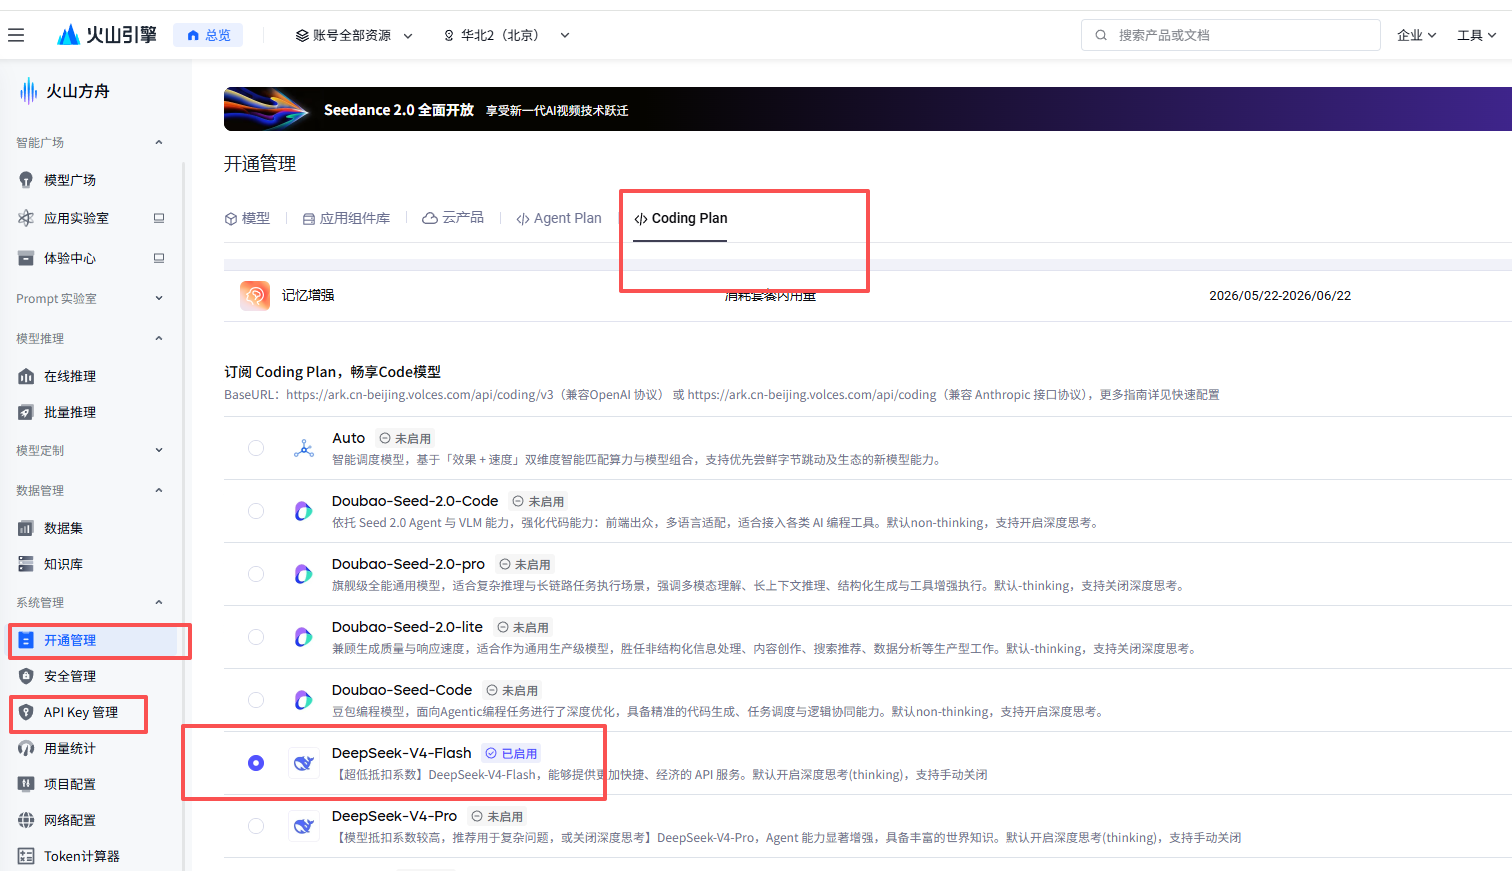The height and width of the screenshot is (871, 1512).
Task: Collapse the 模型推理 sidebar section
Action: pyautogui.click(x=159, y=338)
